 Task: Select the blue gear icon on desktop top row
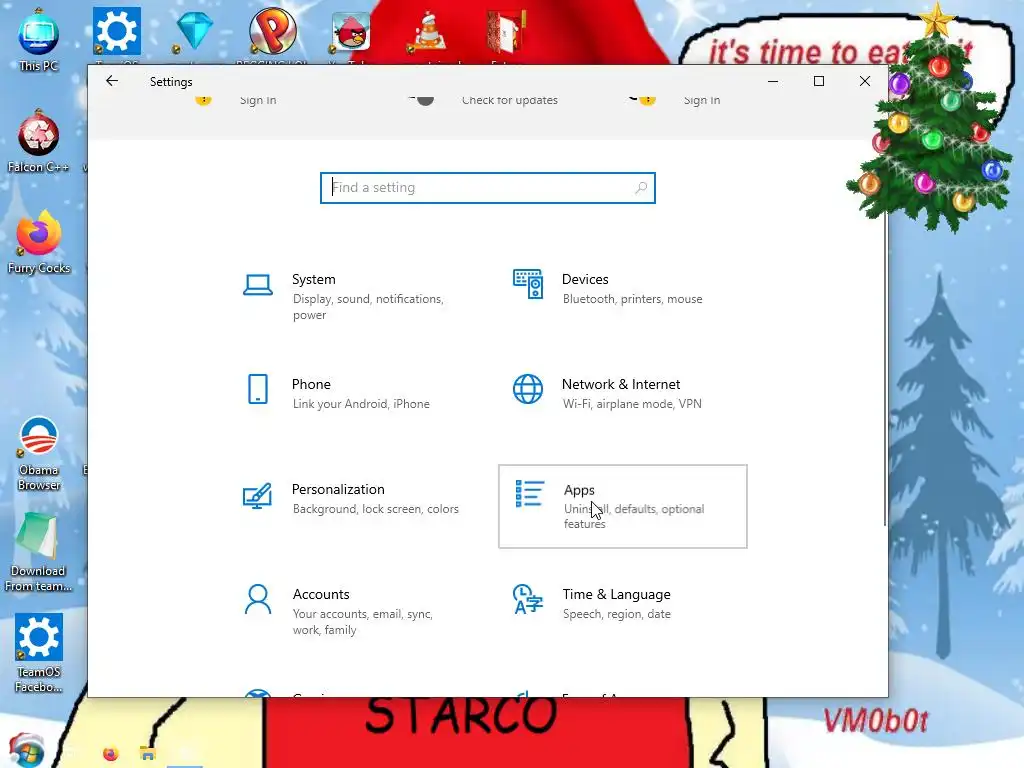(117, 31)
